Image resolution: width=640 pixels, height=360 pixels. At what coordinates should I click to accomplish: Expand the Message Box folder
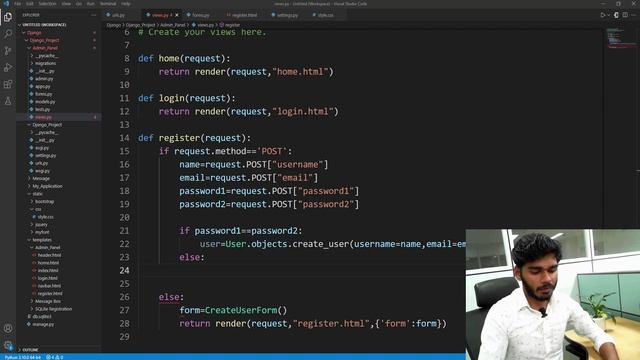point(47,301)
